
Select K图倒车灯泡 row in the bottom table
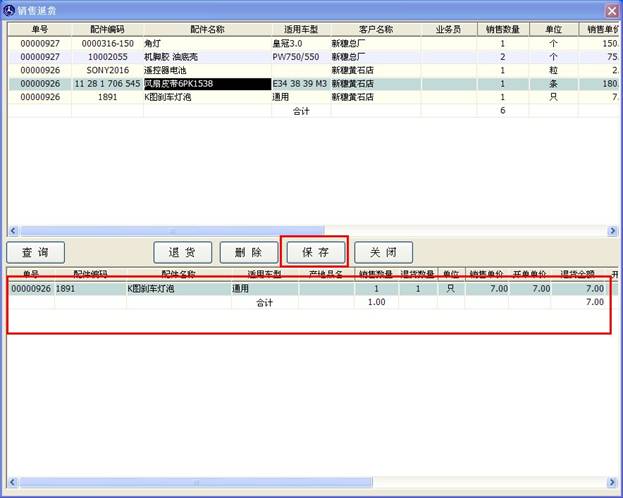pyautogui.click(x=180, y=288)
